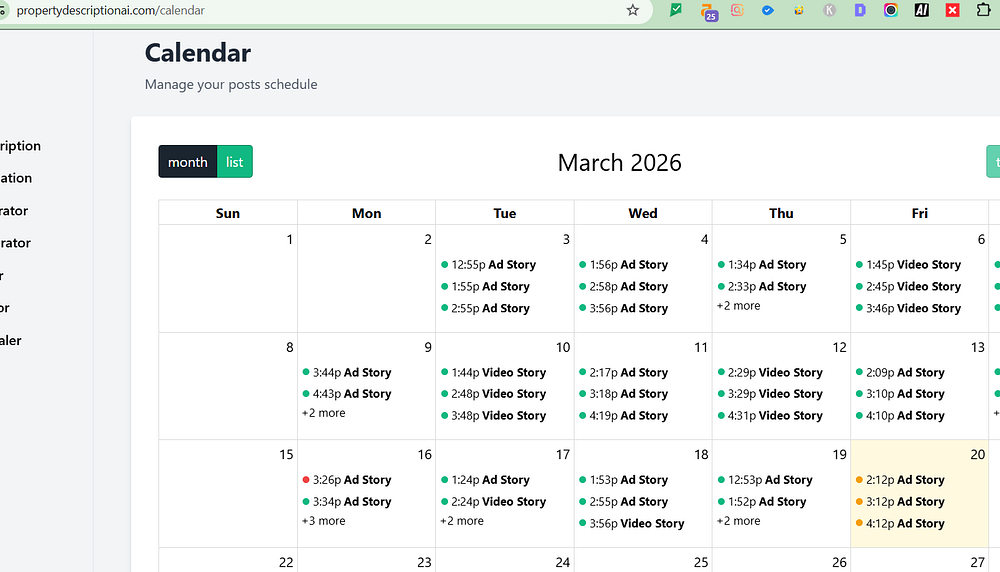Select the 1:55p Ad Story event
This screenshot has width=1000, height=572.
click(485, 286)
